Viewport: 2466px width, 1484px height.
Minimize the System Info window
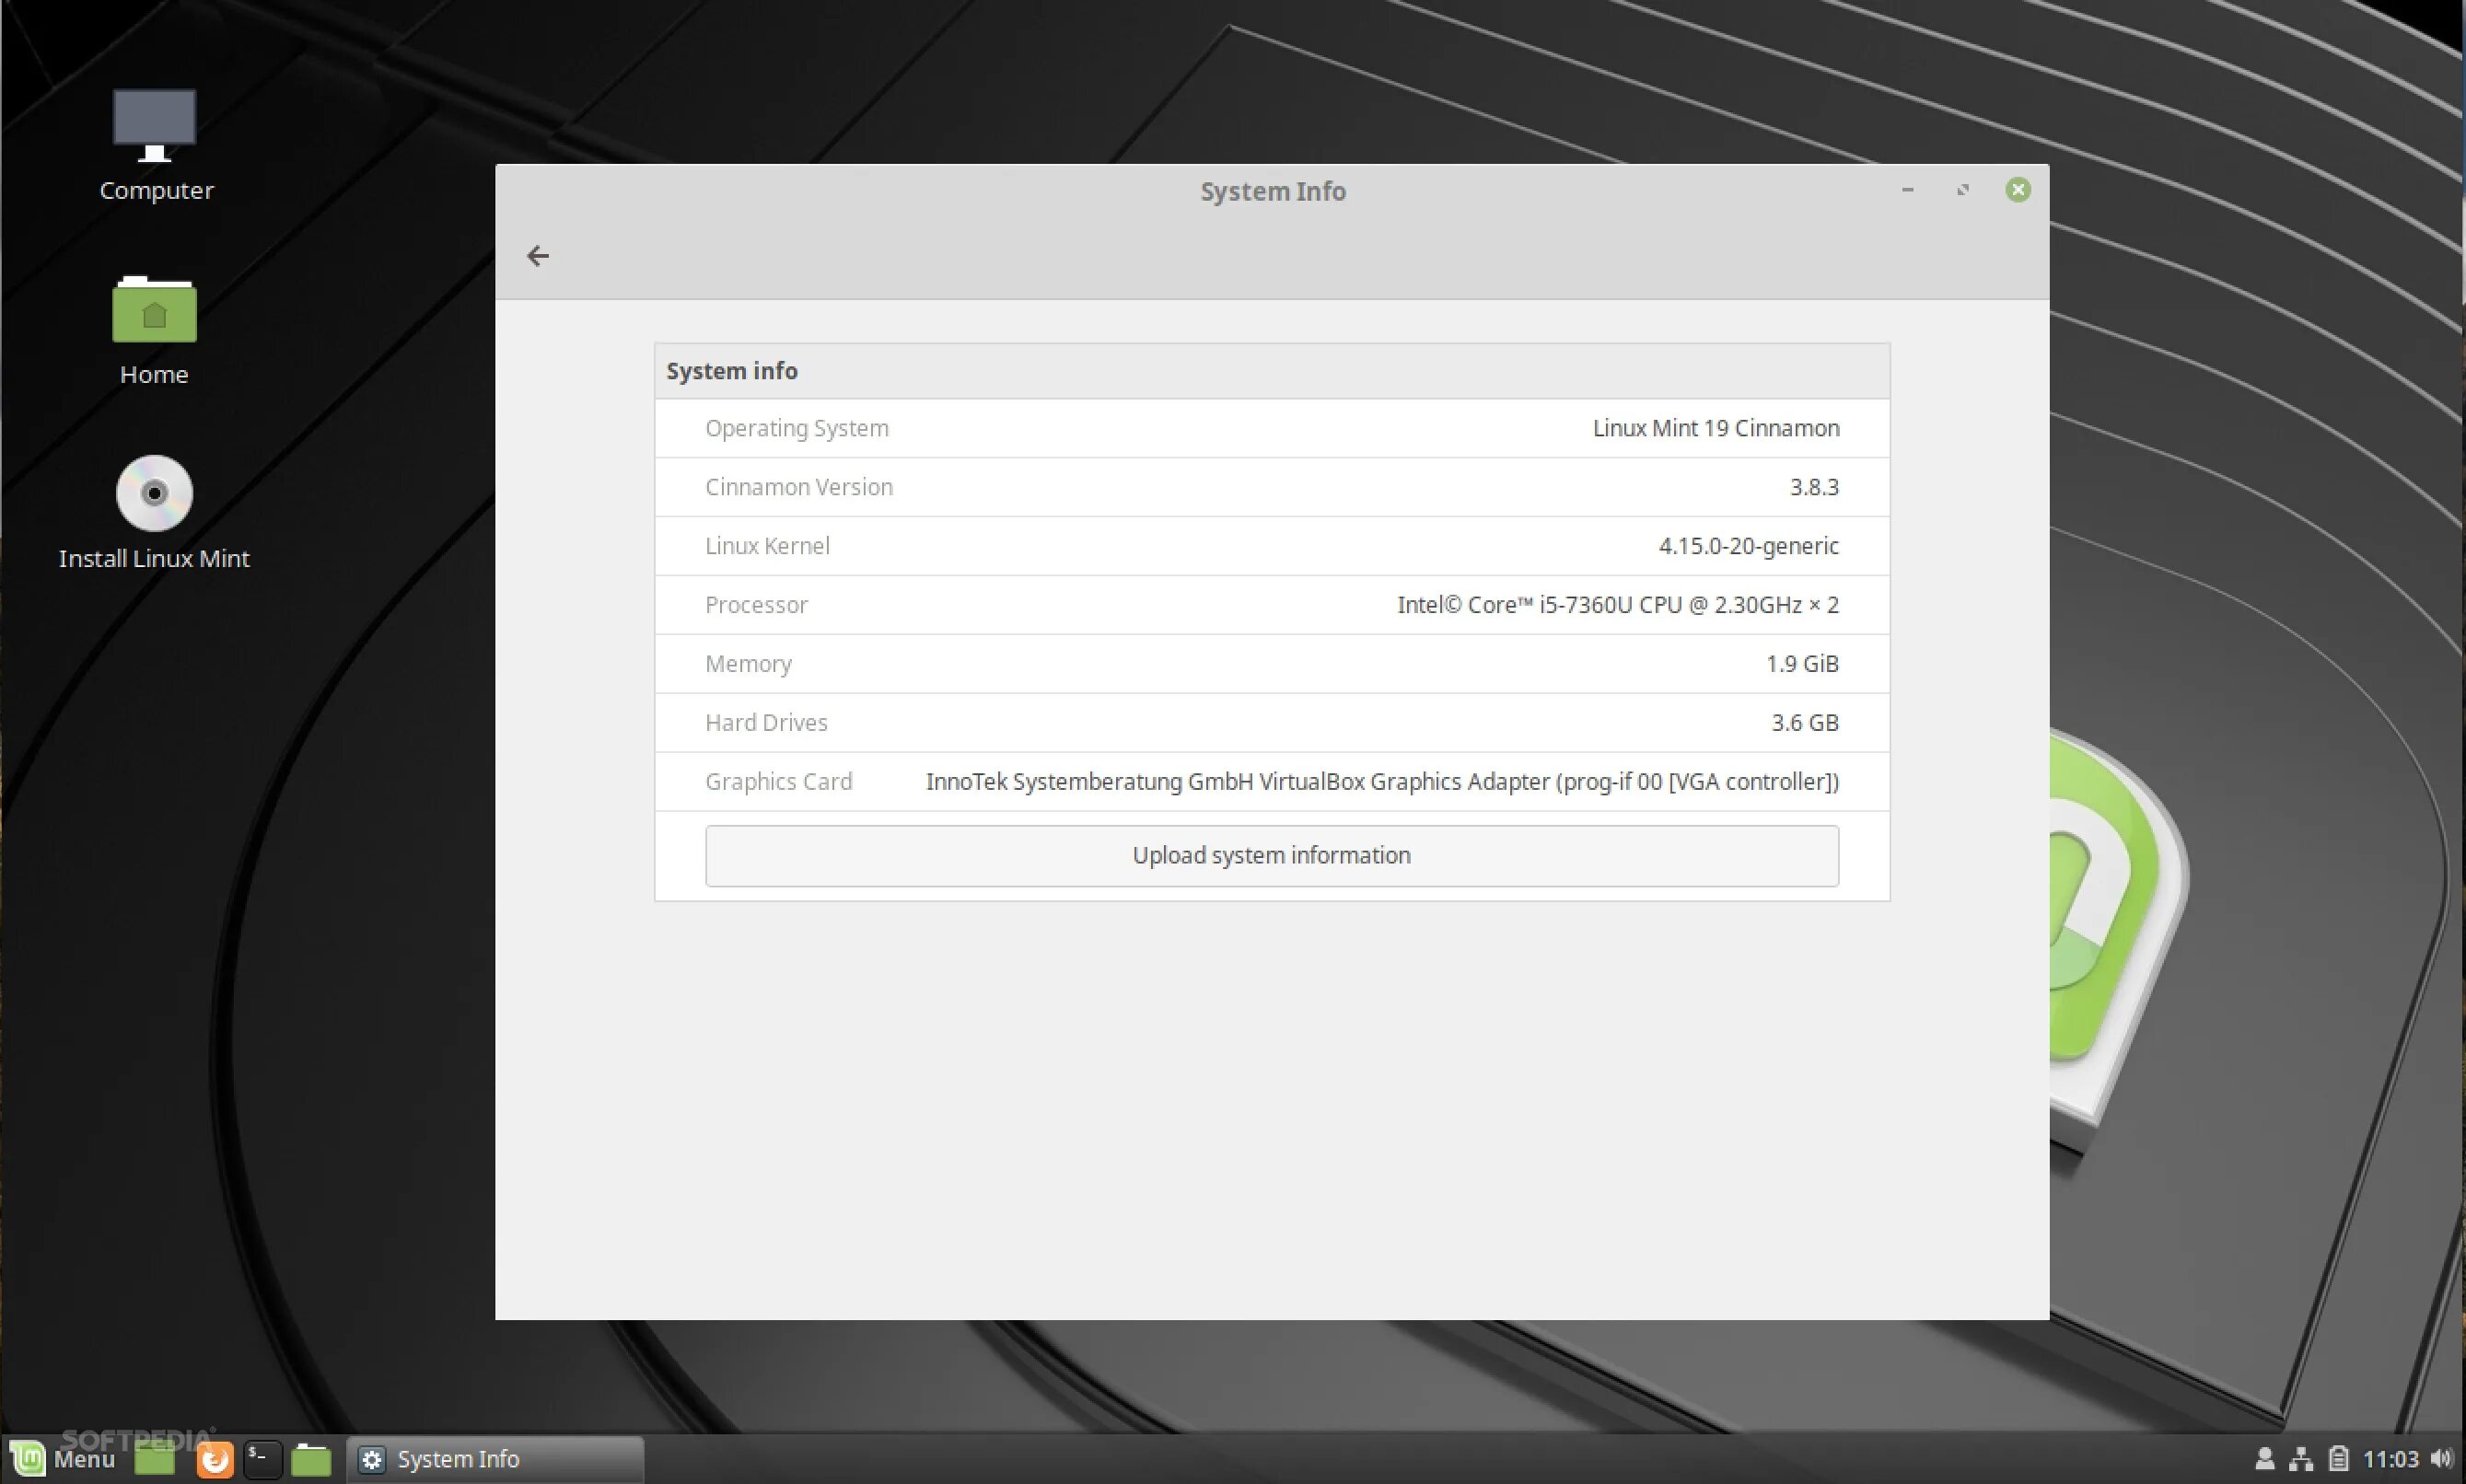coord(1907,190)
